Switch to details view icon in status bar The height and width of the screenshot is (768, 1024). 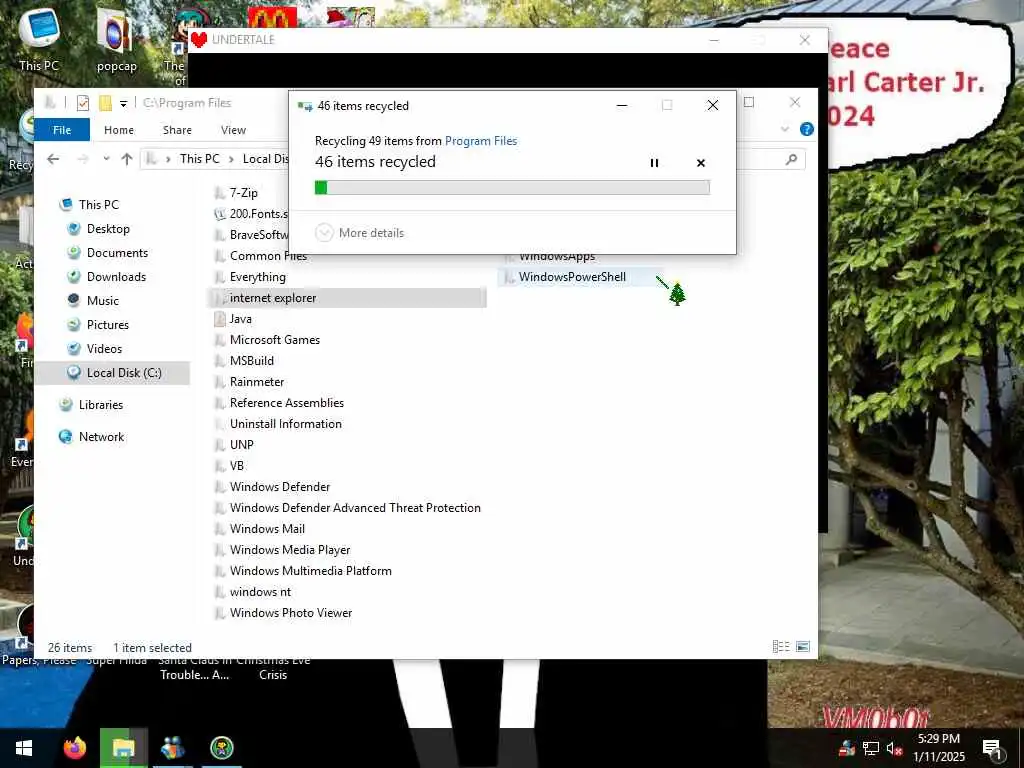tap(781, 647)
